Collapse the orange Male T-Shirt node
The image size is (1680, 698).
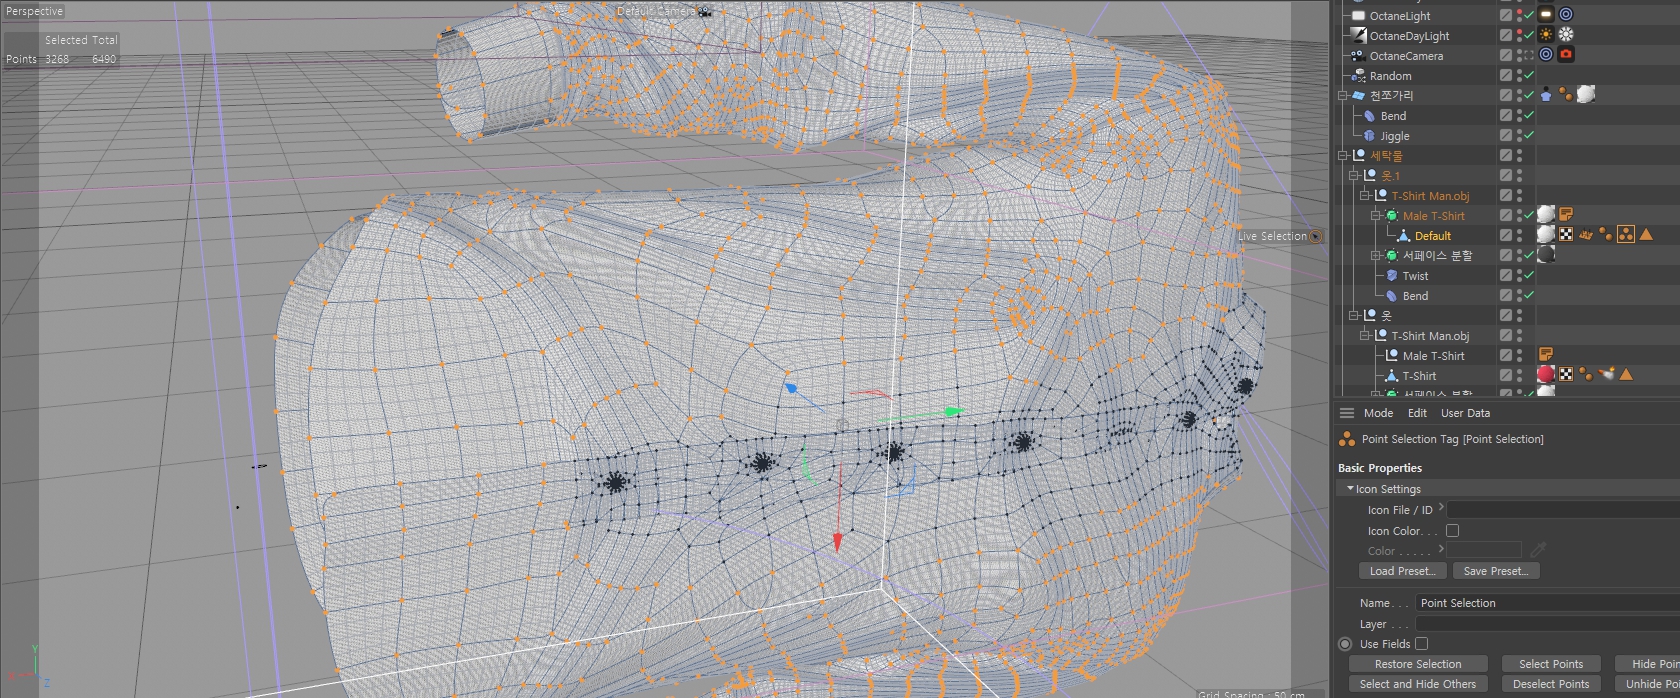(x=1377, y=216)
